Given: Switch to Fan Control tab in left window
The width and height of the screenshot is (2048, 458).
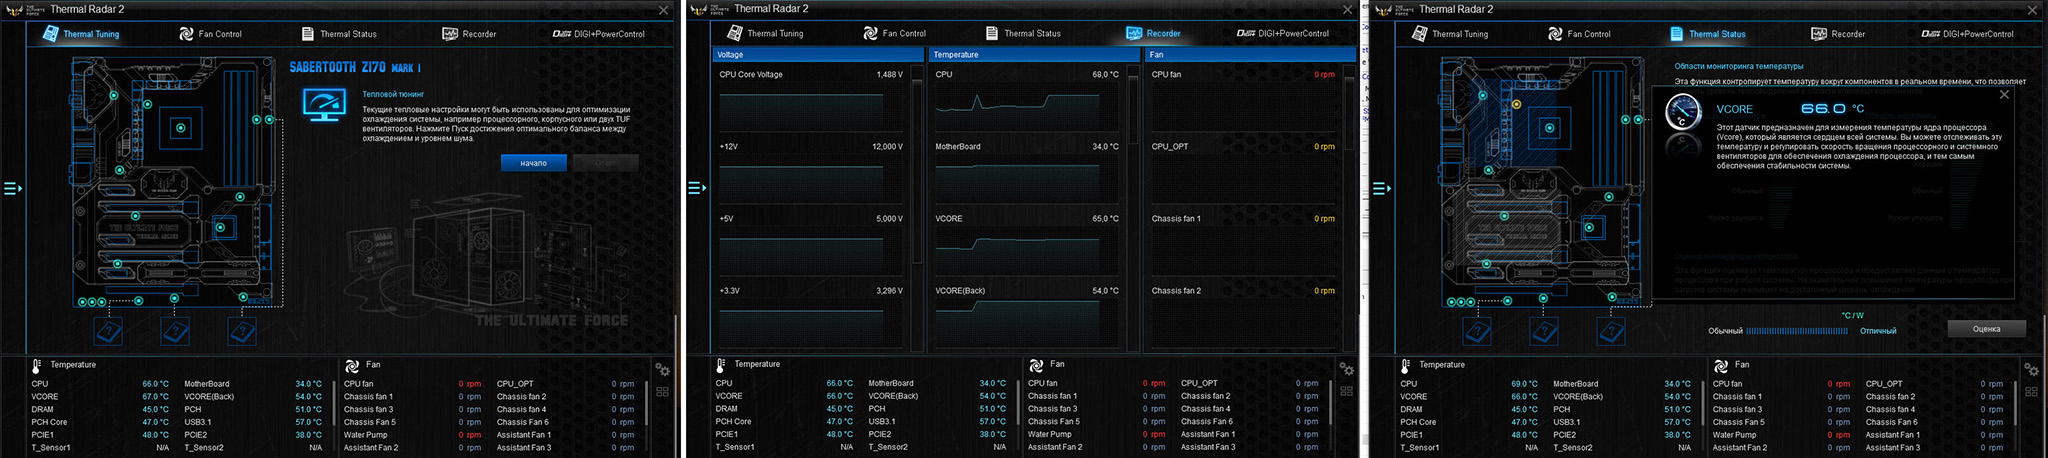Looking at the screenshot, I should point(210,34).
